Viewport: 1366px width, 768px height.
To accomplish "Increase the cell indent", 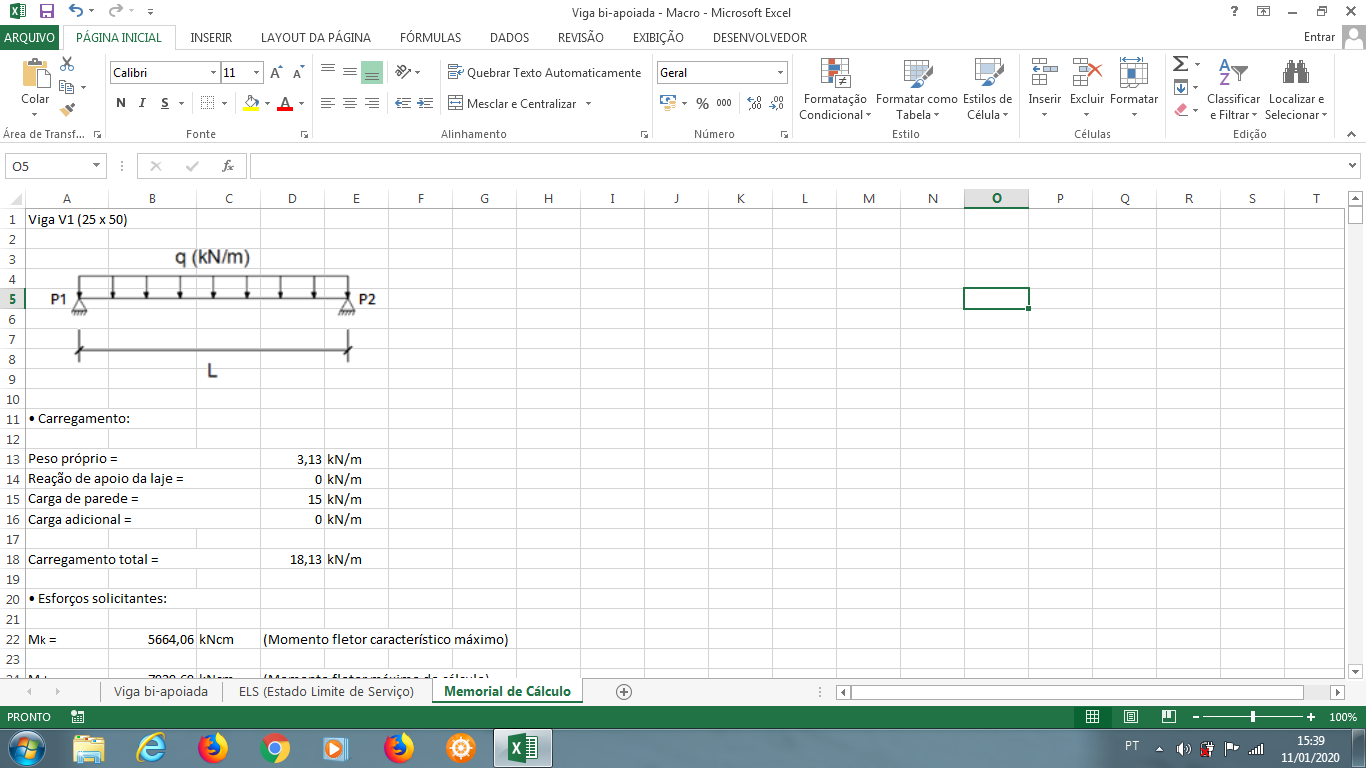I will point(425,103).
